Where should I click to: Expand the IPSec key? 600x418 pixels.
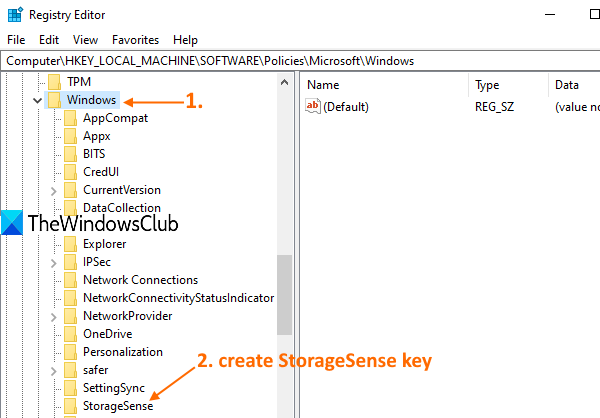click(53, 262)
